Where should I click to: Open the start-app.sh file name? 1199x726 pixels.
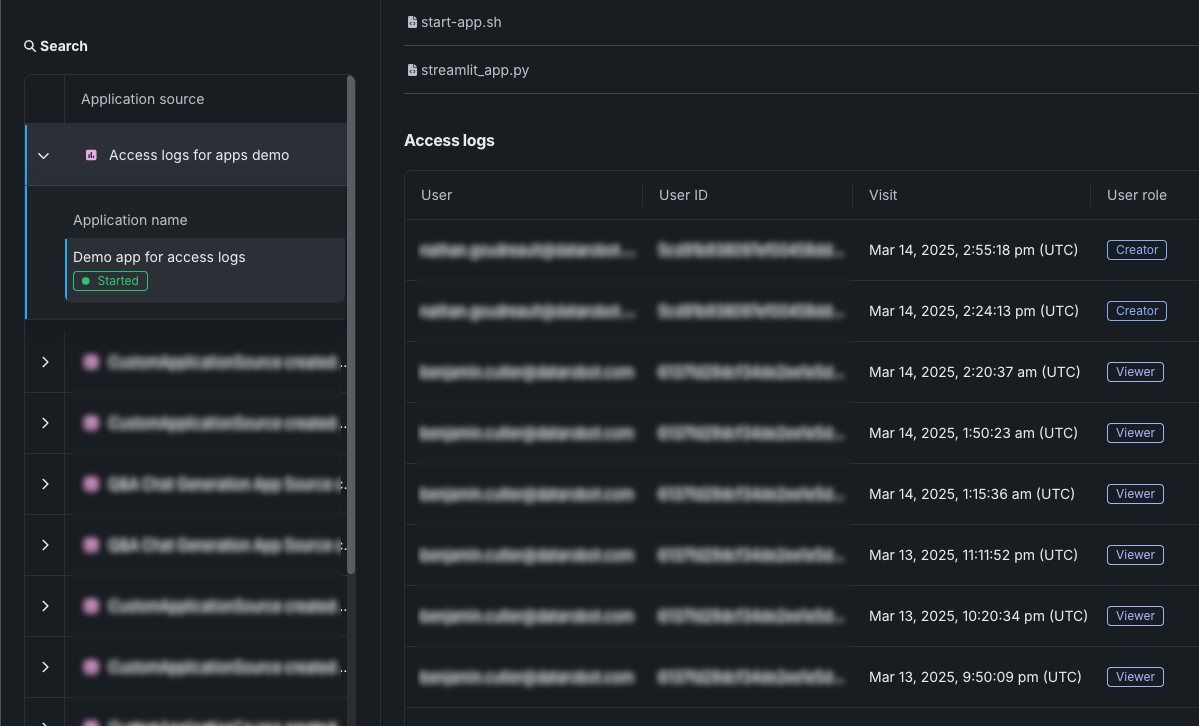pyautogui.click(x=461, y=22)
